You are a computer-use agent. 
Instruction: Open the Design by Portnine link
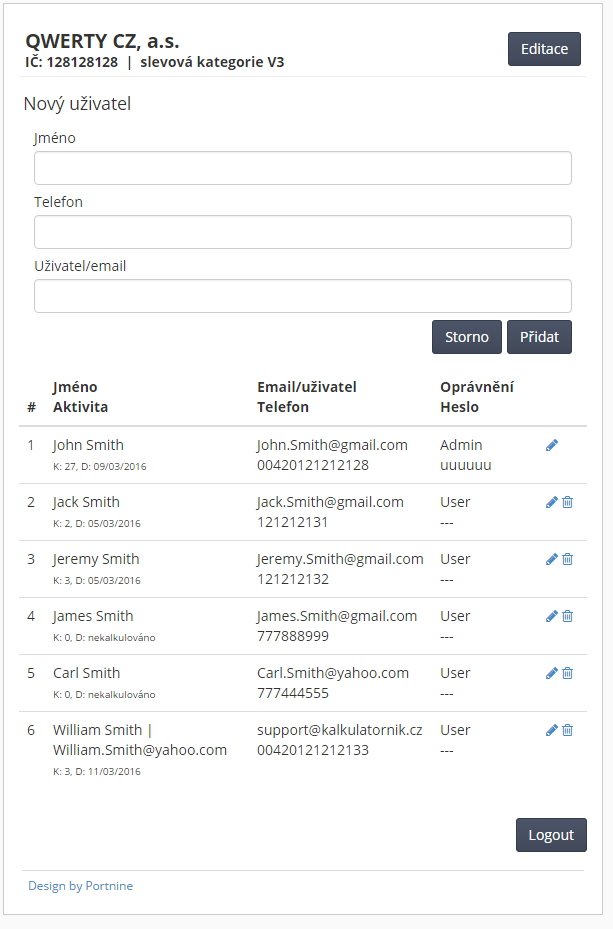[81, 886]
